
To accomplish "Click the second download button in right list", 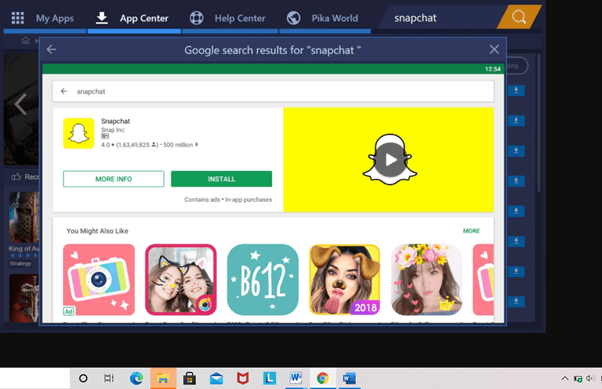I will point(516,121).
